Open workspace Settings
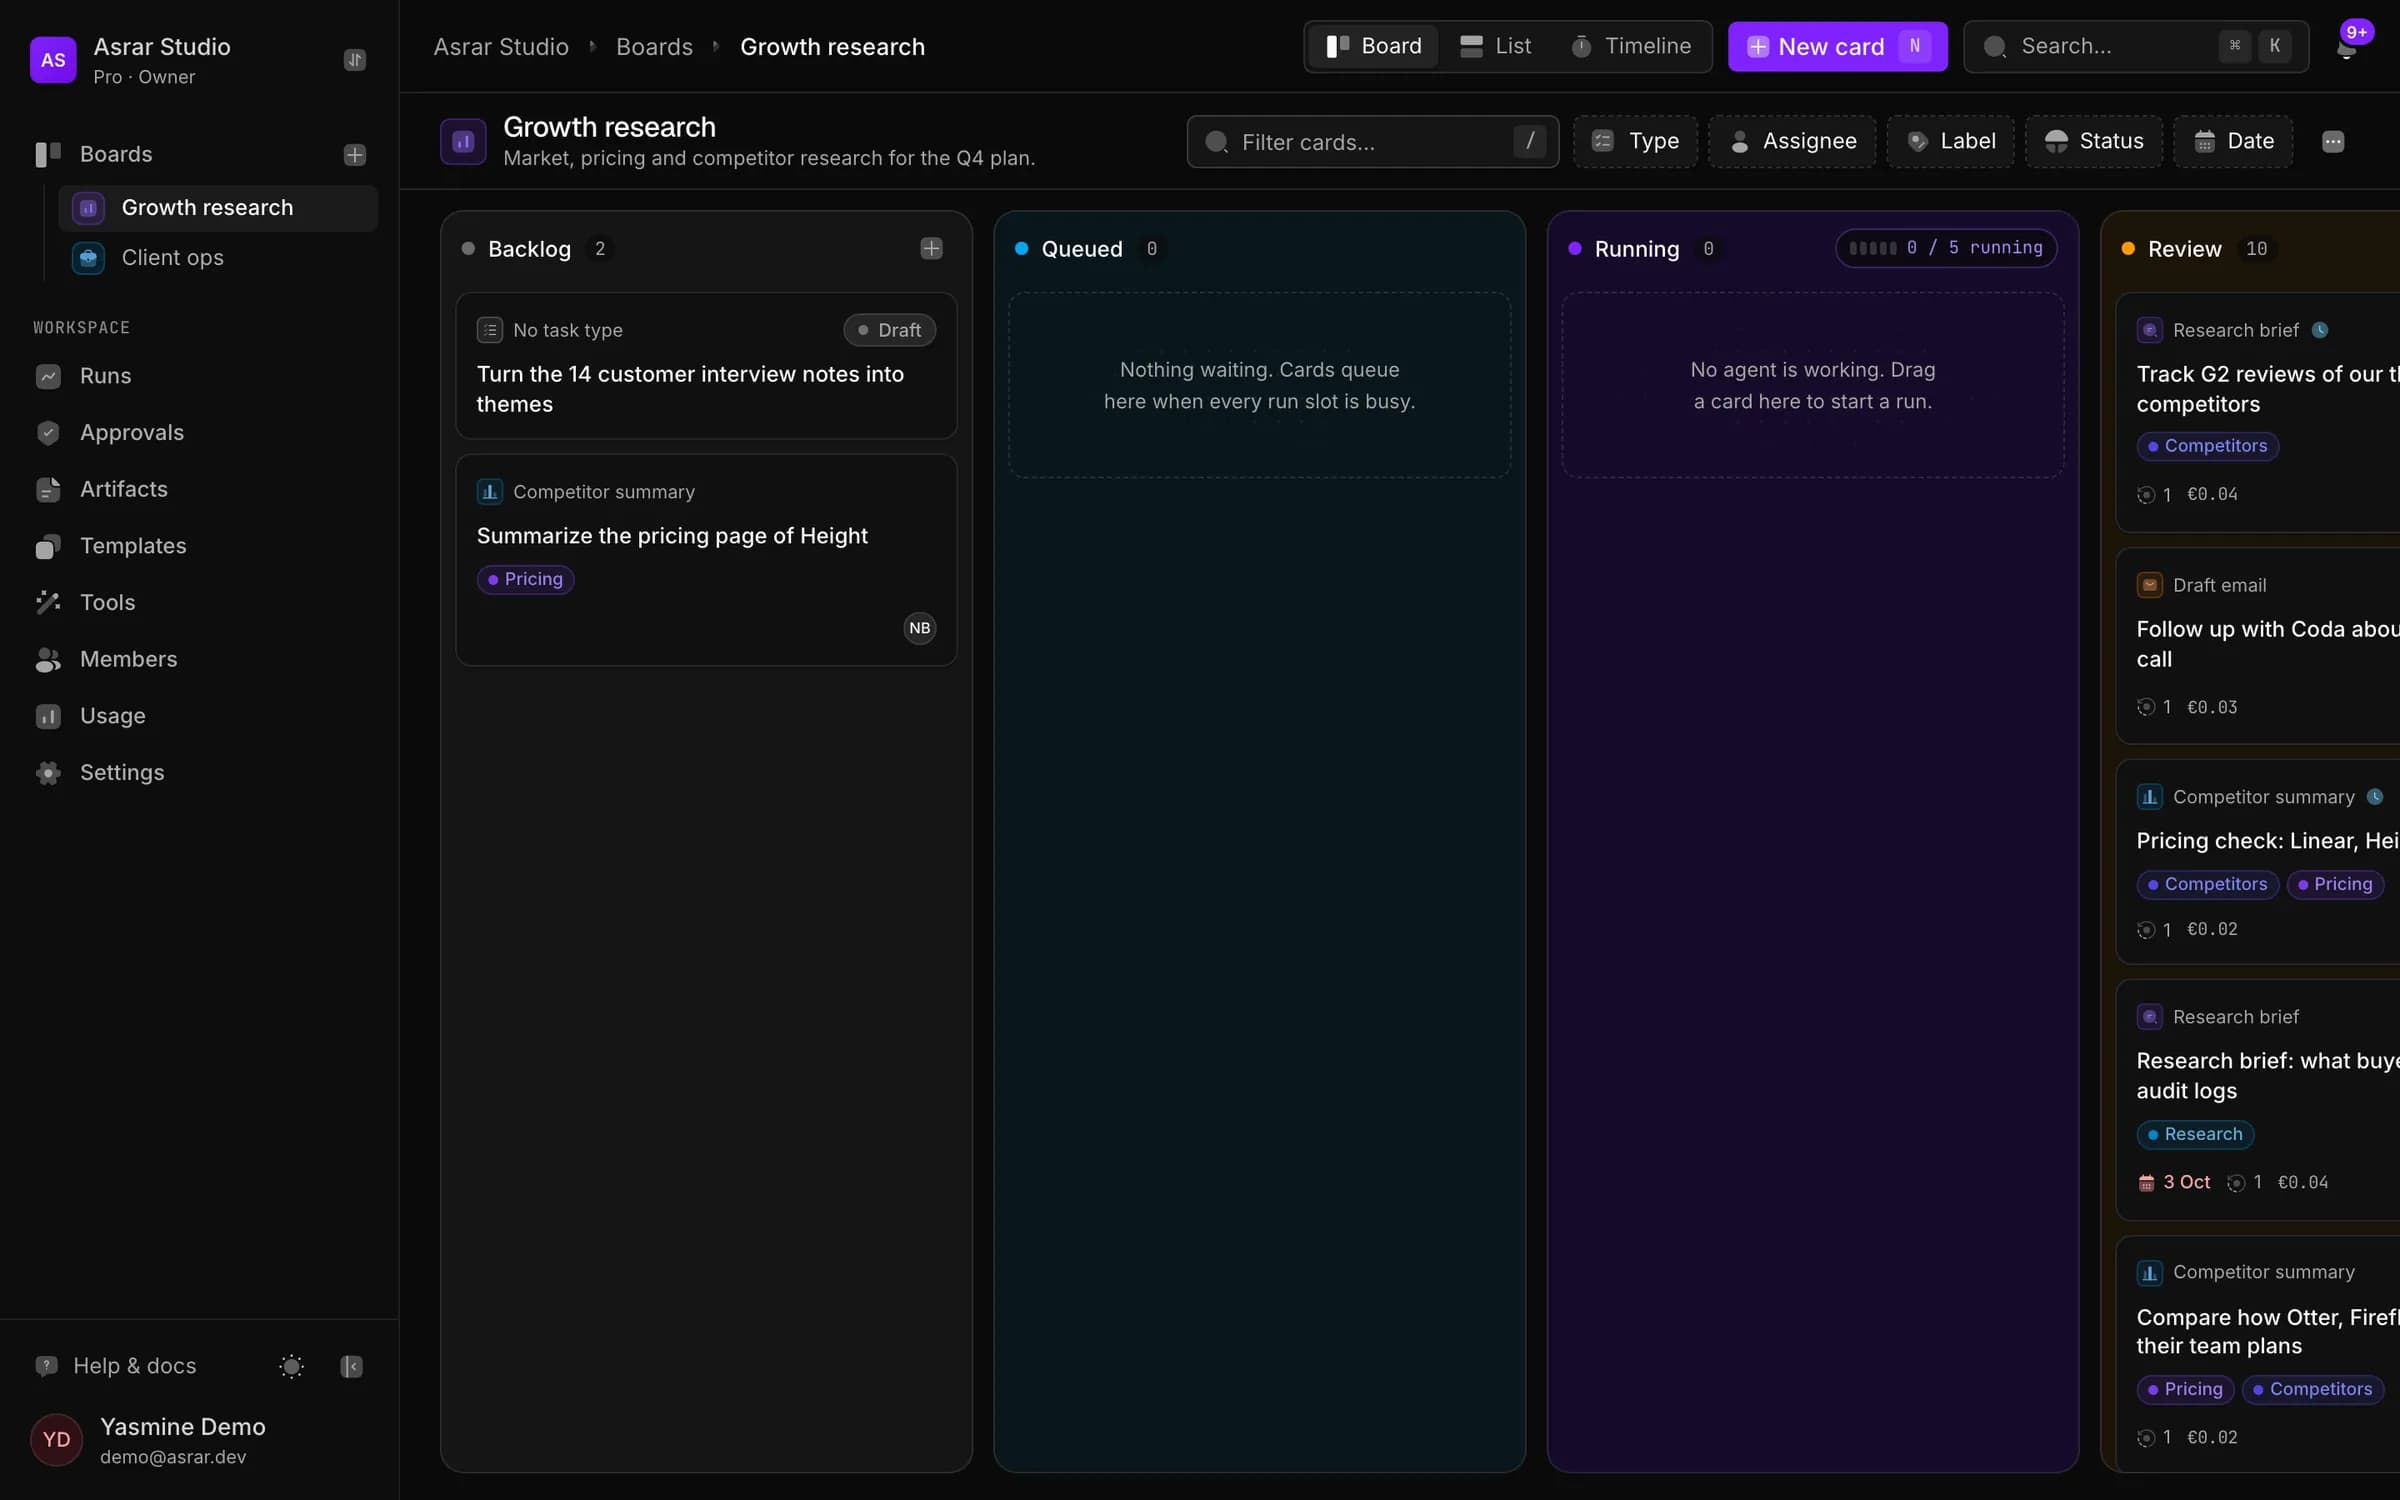The image size is (2400, 1500). (x=200, y=773)
